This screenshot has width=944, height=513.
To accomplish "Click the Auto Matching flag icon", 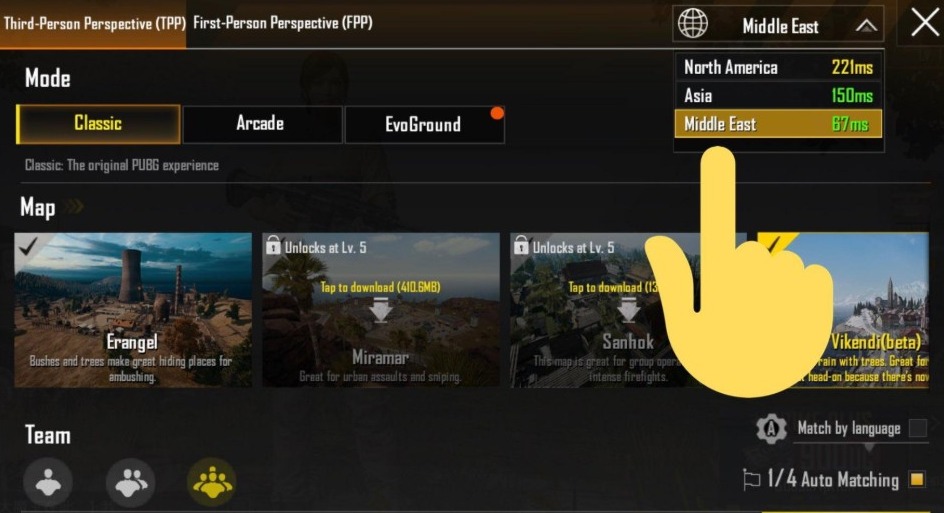I will 751,480.
